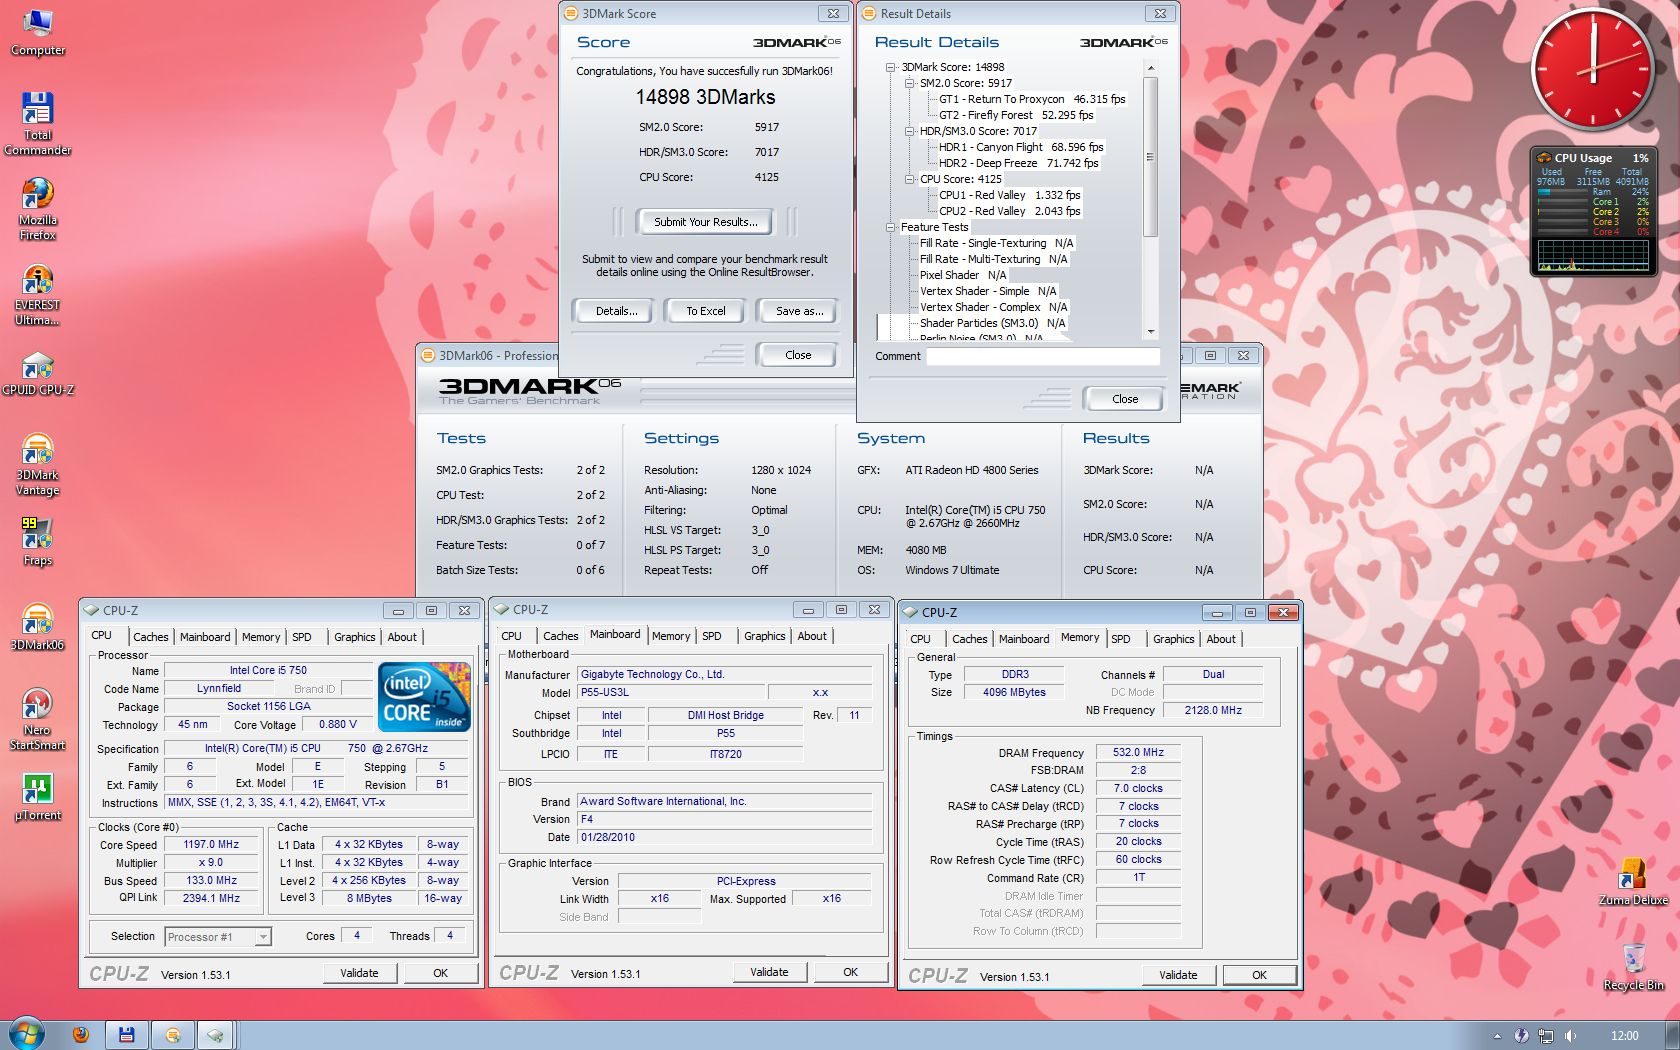Screen dimensions: 1680x1050
Task: Select Fill Rate - Single-Texturing row
Action: [x=996, y=243]
